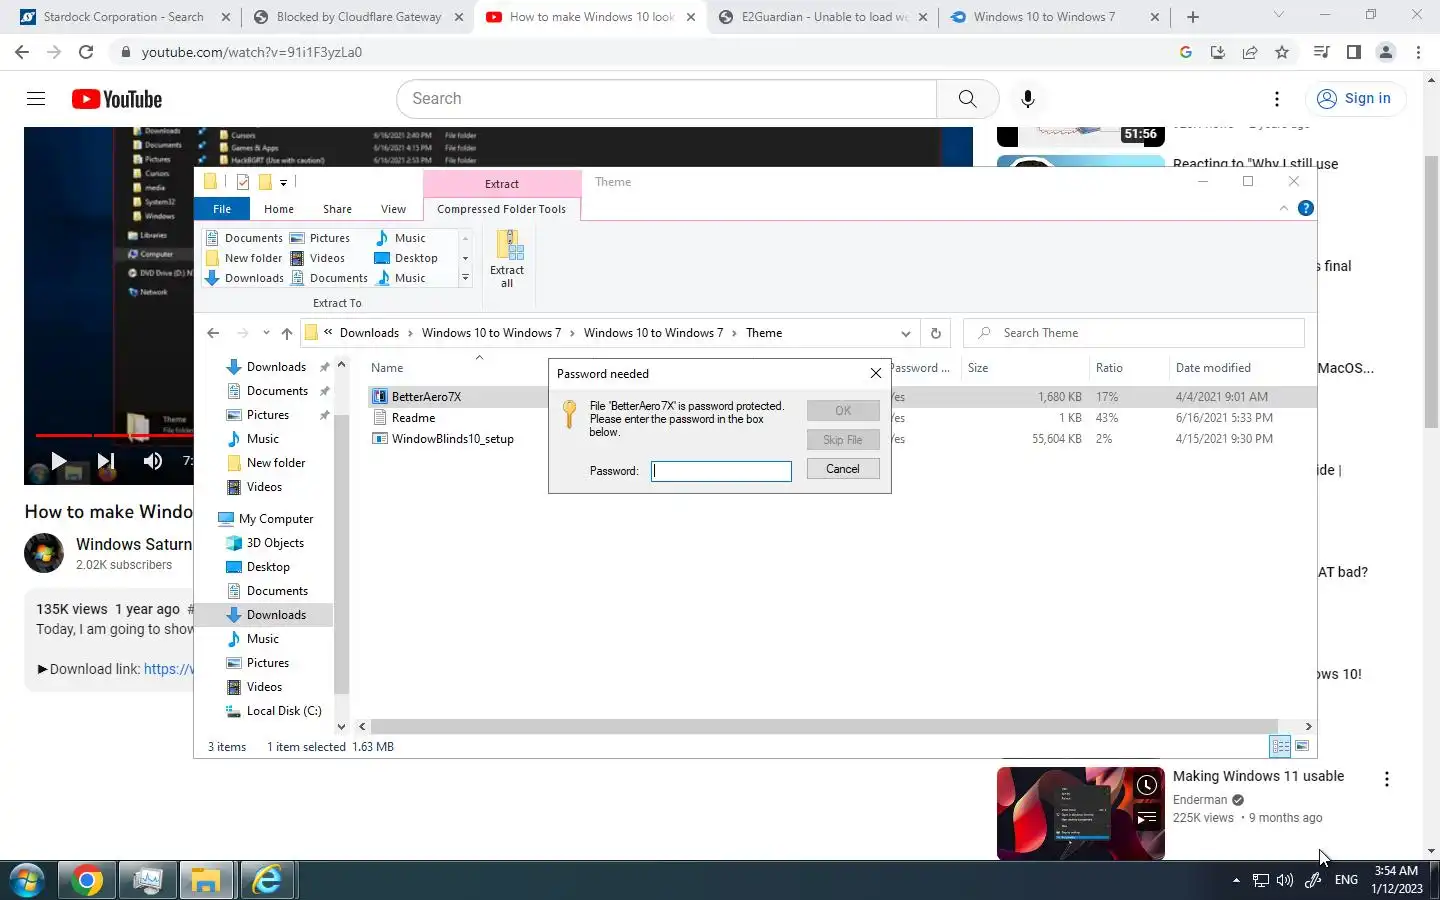Show hidden system tray icons
This screenshot has width=1440, height=900.
click(x=1236, y=880)
